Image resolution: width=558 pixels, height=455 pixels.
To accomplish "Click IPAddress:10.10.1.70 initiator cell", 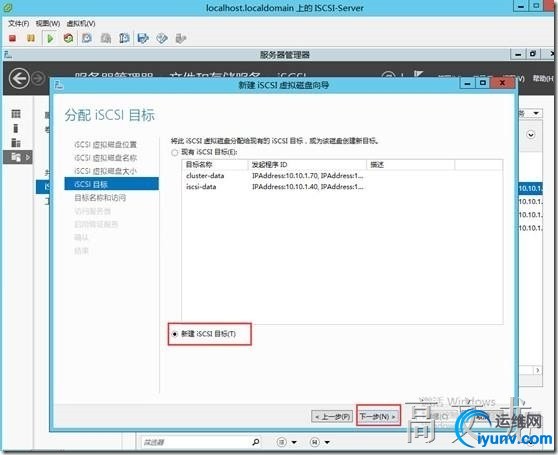I will point(307,176).
